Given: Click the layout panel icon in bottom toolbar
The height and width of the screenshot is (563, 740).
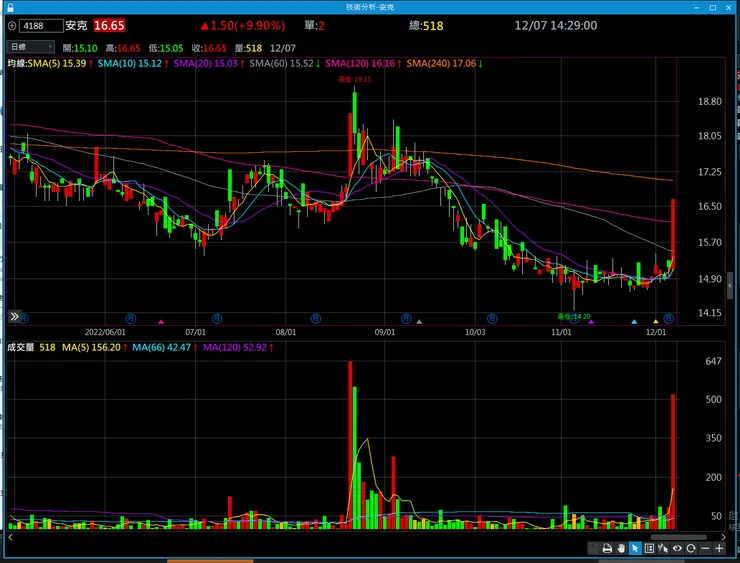Looking at the screenshot, I should point(649,548).
